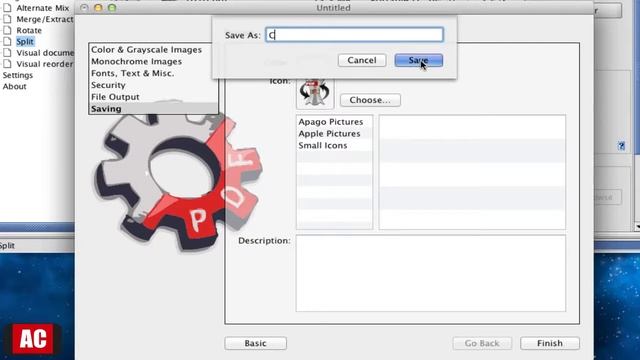Choose Apago Pictures icon set

tap(334, 122)
